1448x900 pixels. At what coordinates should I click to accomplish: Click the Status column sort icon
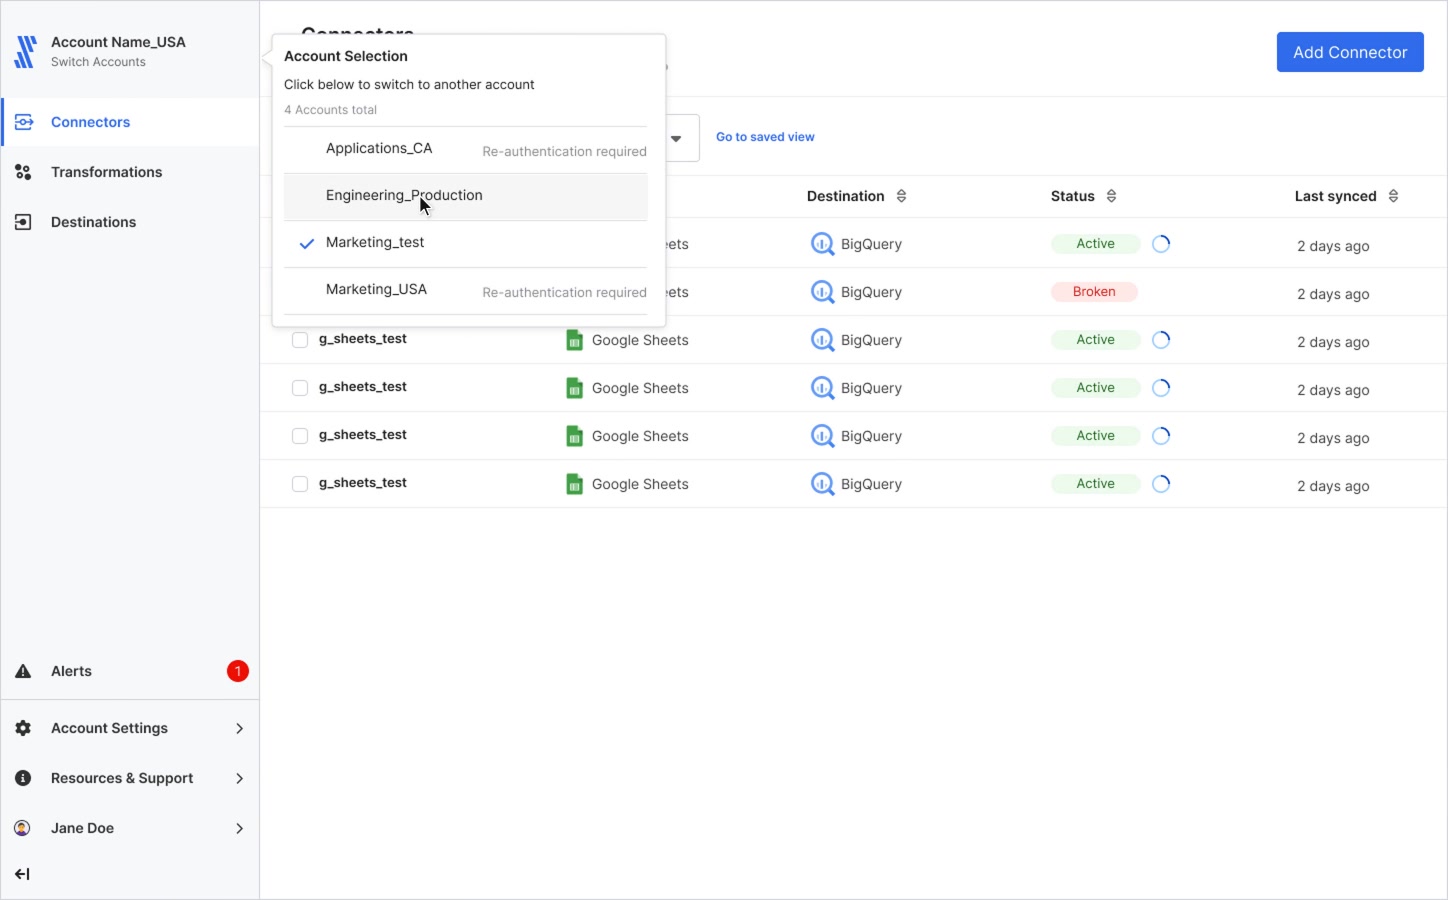coord(1111,196)
